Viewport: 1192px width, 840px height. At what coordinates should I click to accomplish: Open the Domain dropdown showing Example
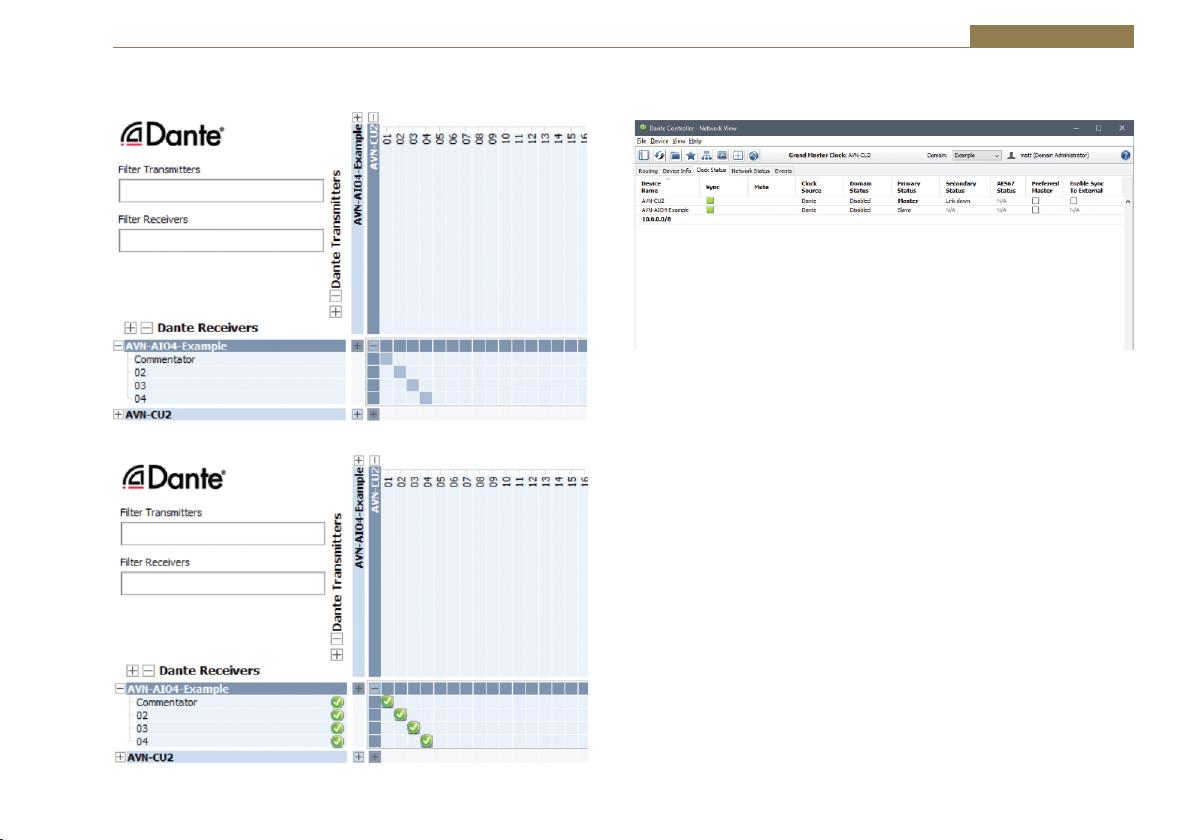(977, 155)
